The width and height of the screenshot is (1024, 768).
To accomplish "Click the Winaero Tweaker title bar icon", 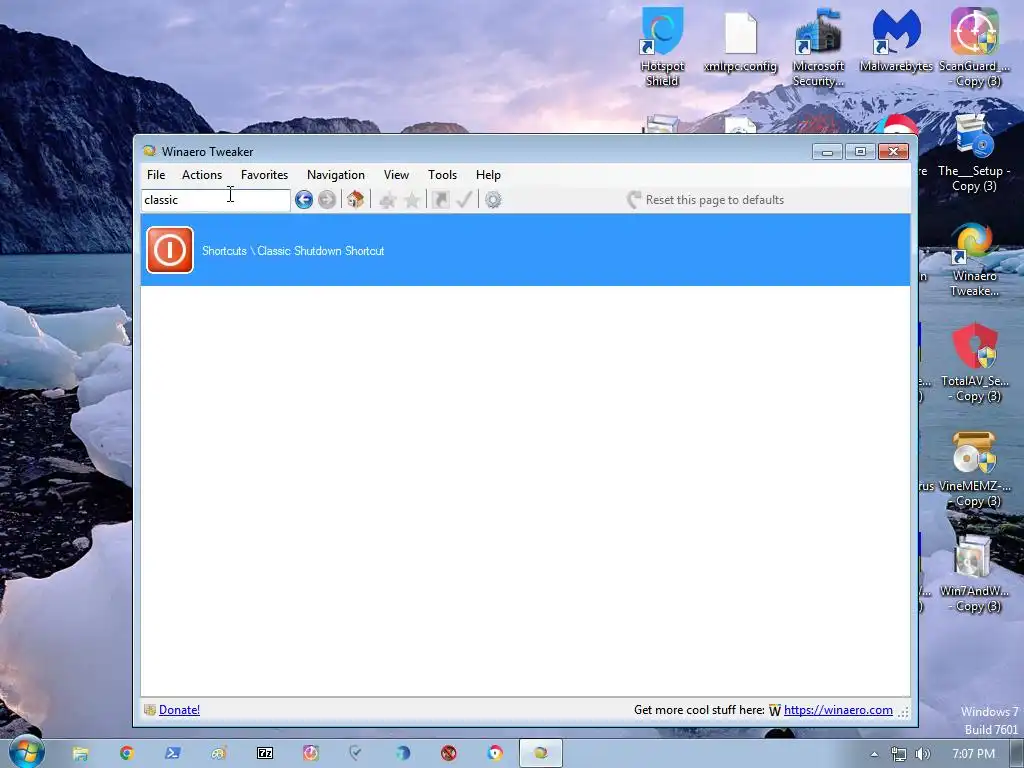I will coord(150,151).
